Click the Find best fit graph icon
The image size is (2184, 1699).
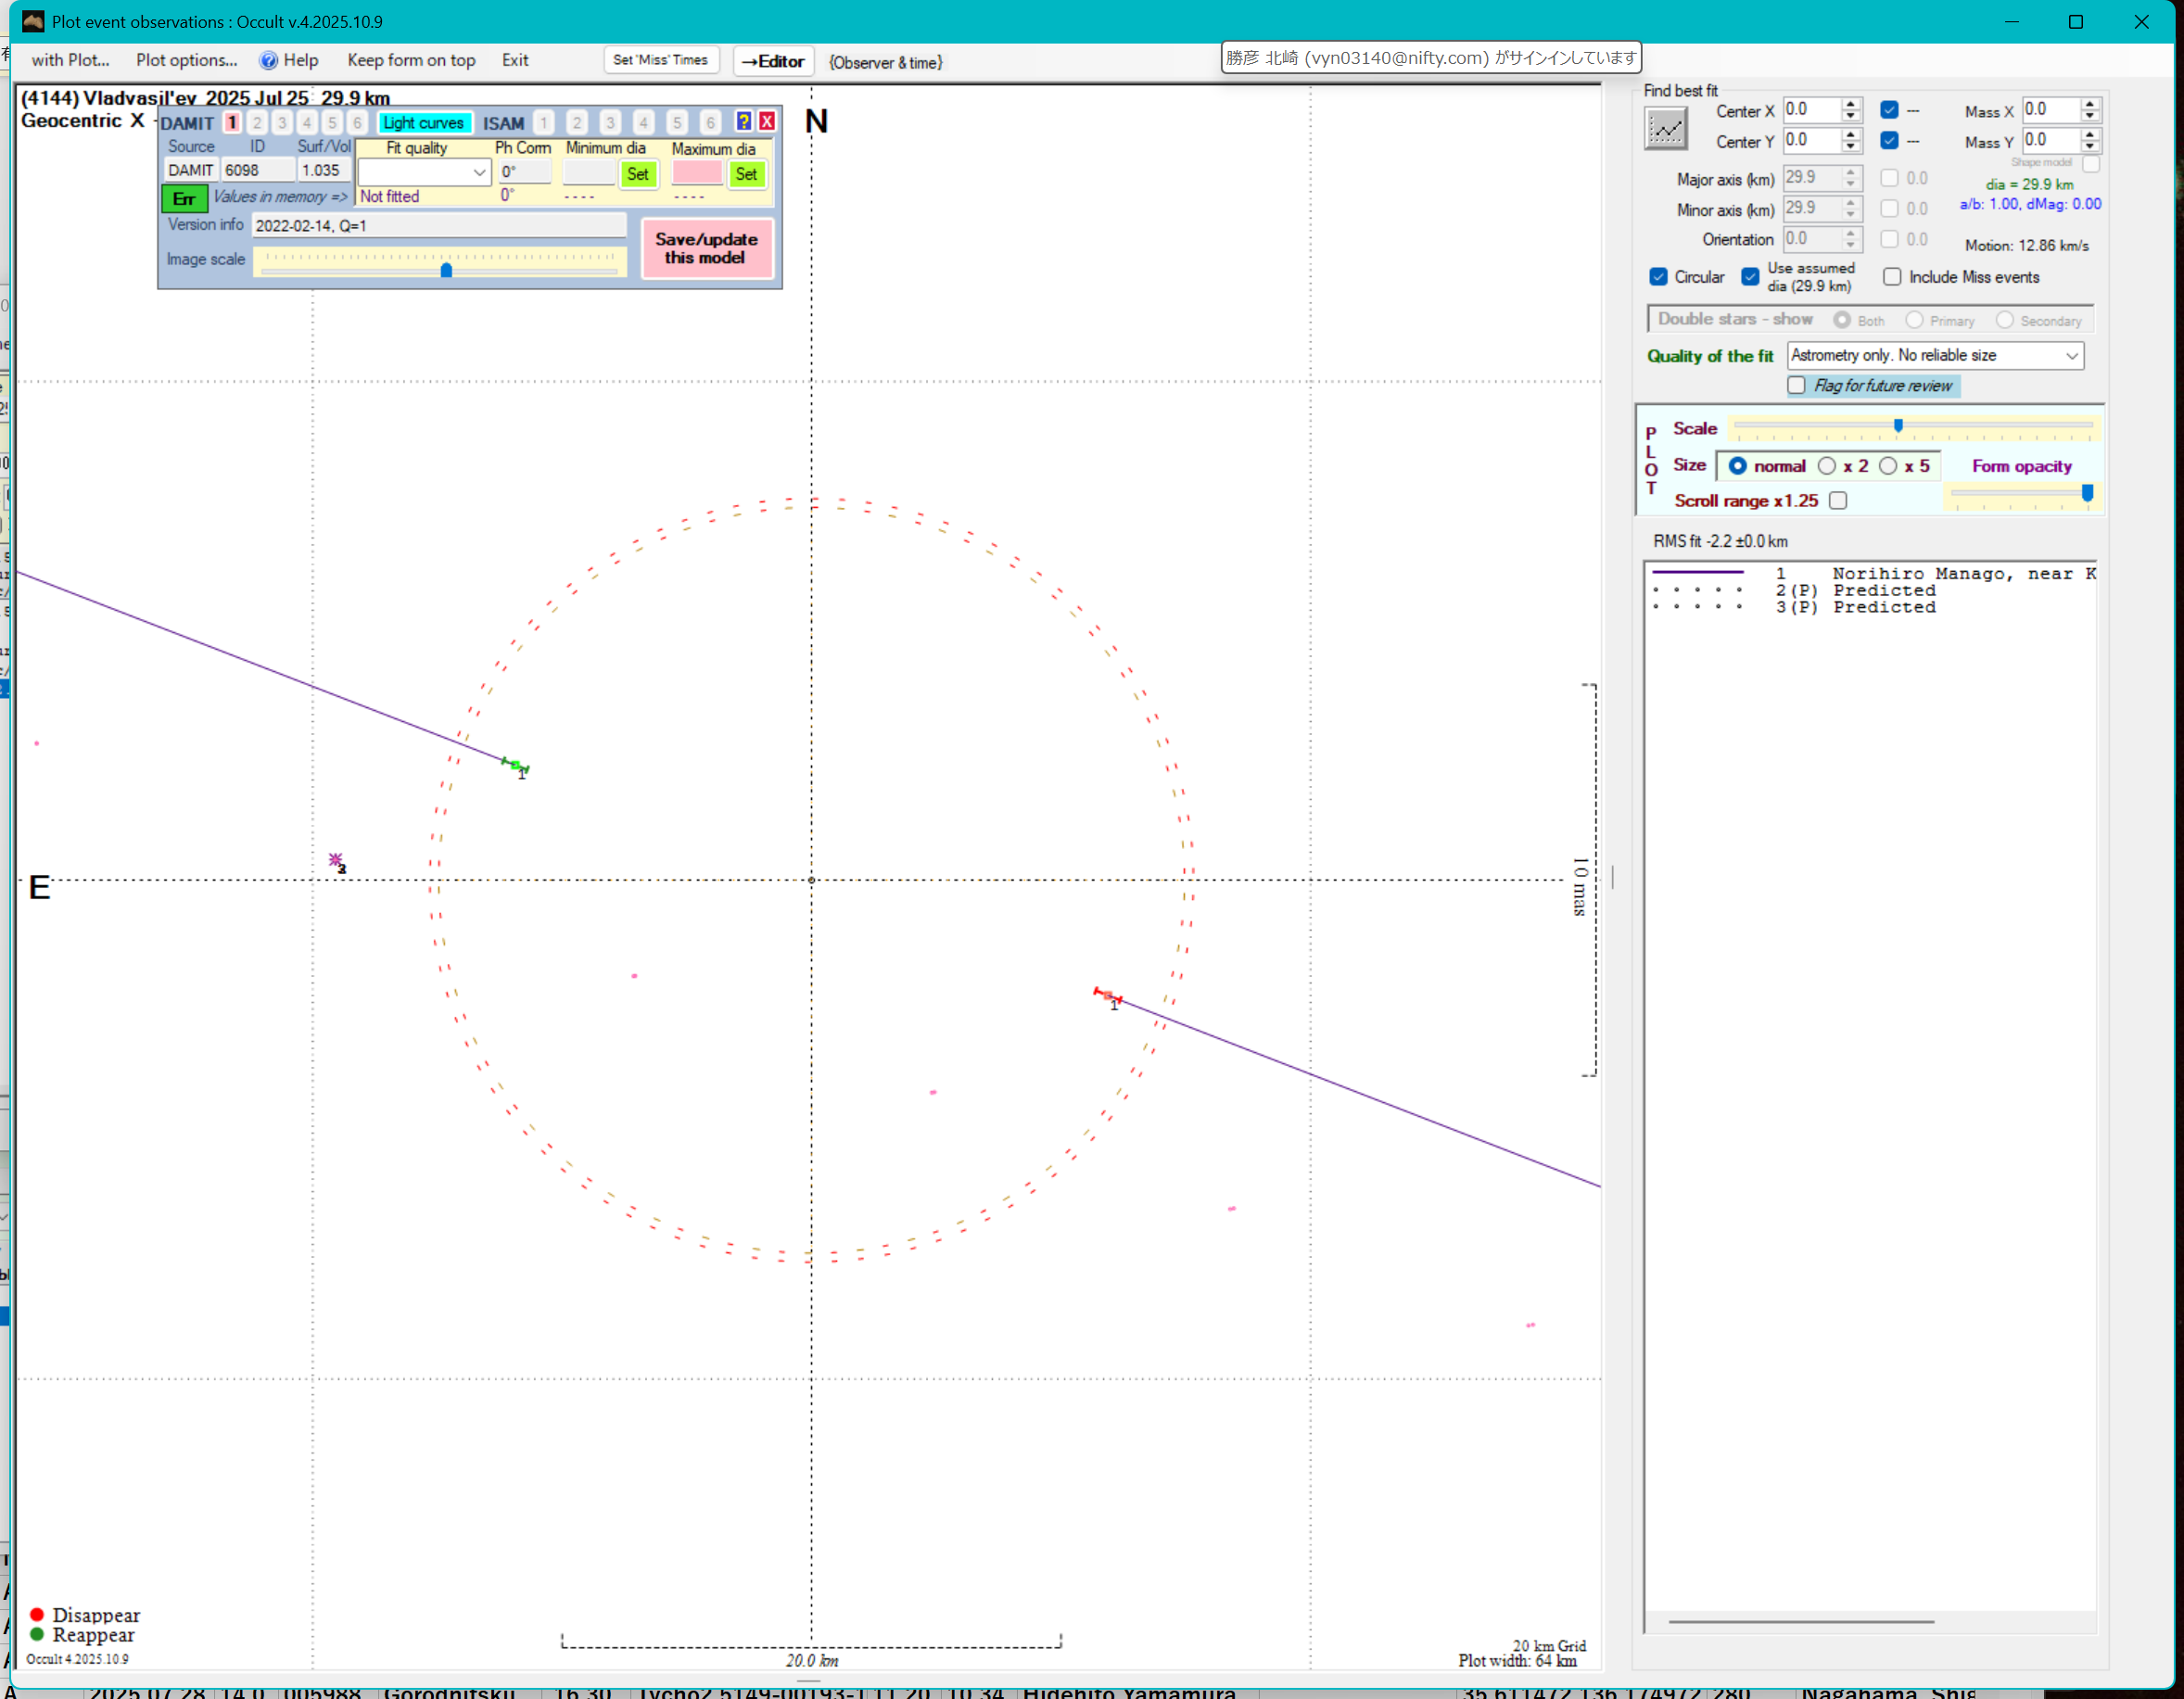pos(1665,128)
